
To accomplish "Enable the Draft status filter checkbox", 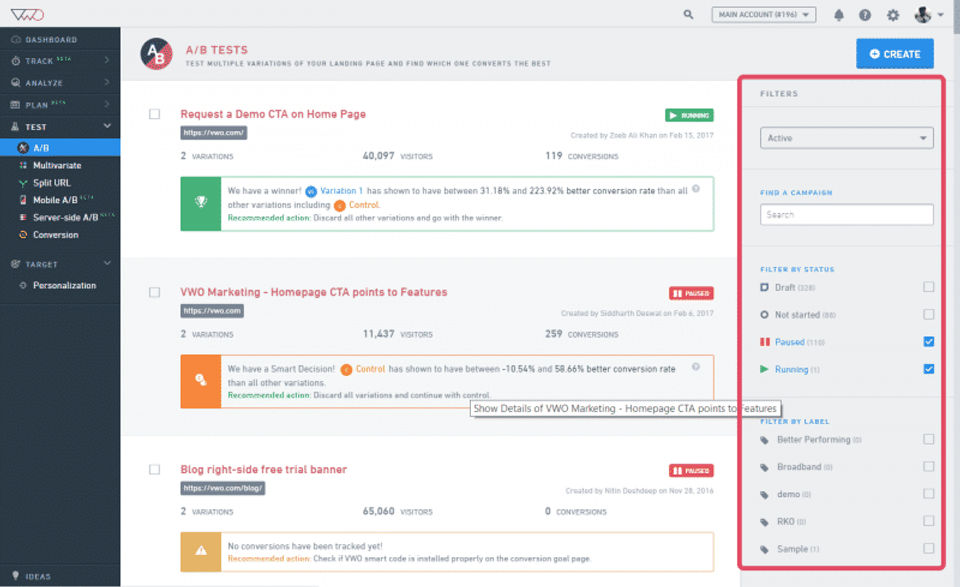I will tap(929, 287).
